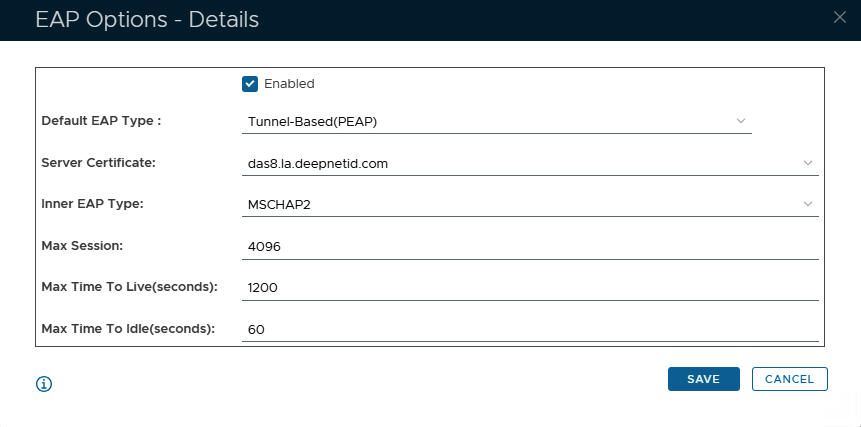This screenshot has width=861, height=427.
Task: Close the EAP Options dialog
Action: (839, 16)
